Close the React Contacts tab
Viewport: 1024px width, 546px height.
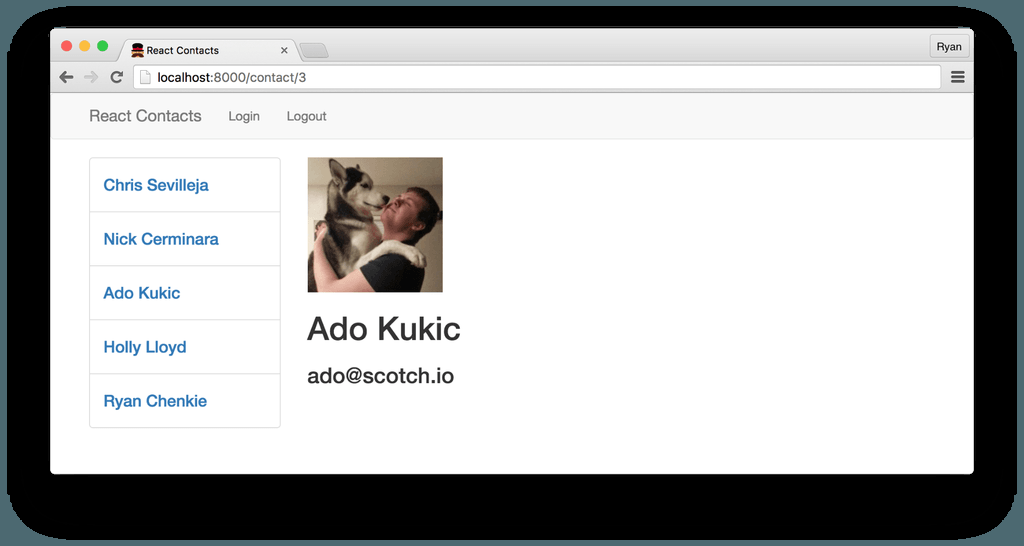[x=284, y=50]
